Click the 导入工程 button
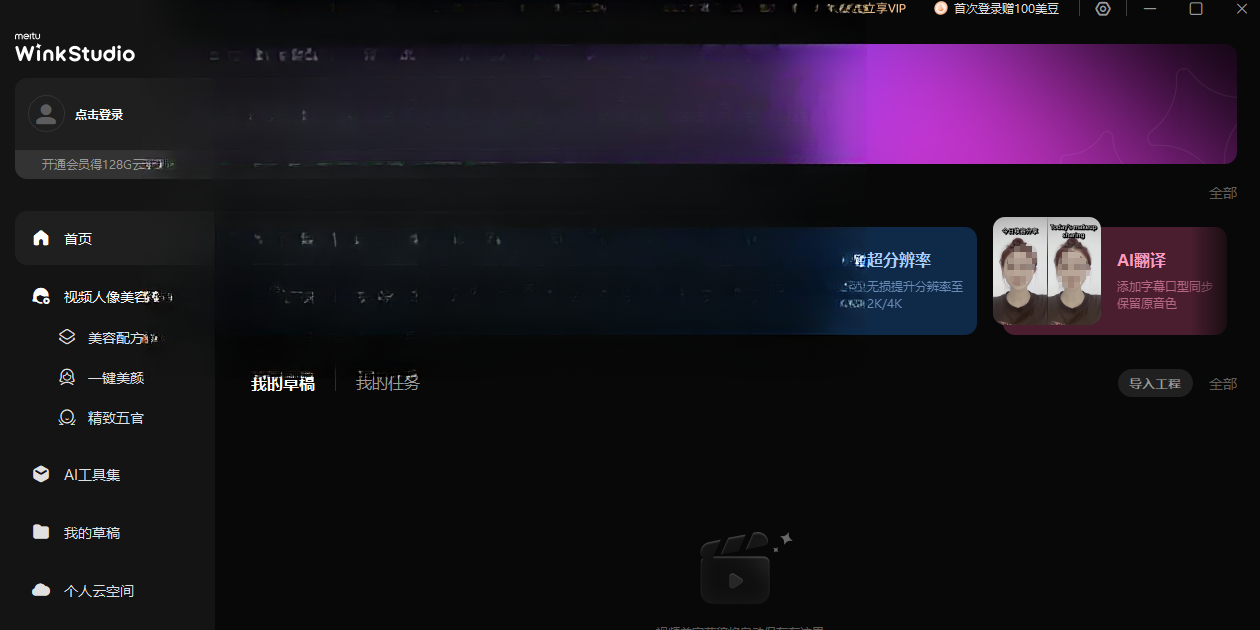 pyautogui.click(x=1155, y=383)
